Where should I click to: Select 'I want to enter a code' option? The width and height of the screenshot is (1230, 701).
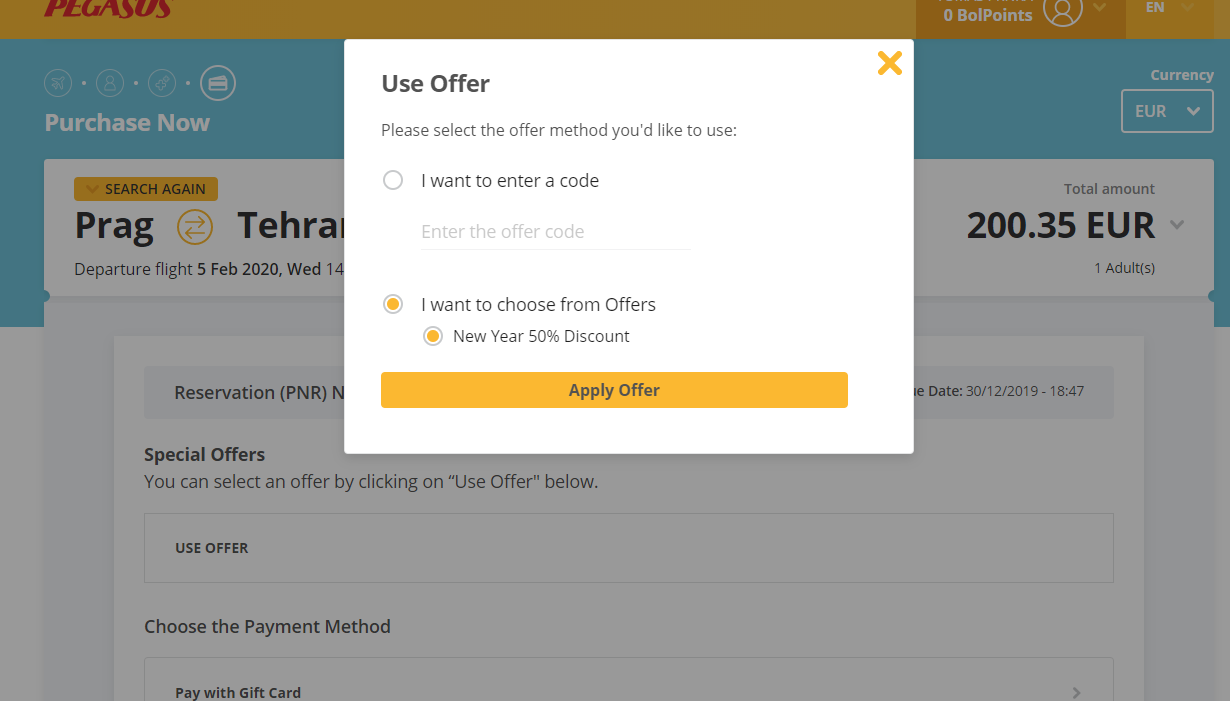(393, 180)
